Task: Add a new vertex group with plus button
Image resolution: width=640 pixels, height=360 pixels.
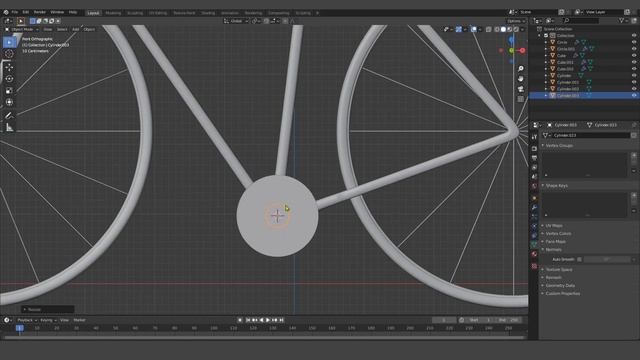Action: point(634,155)
